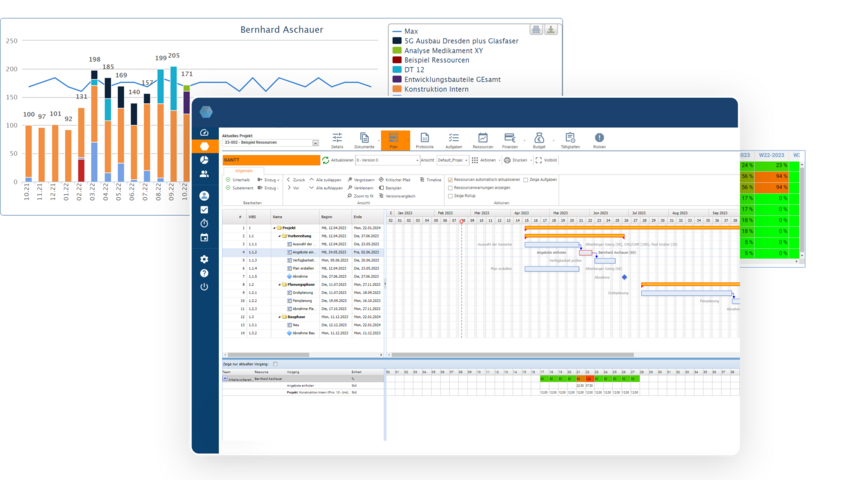Click the settings gear in sidebar

(x=204, y=259)
